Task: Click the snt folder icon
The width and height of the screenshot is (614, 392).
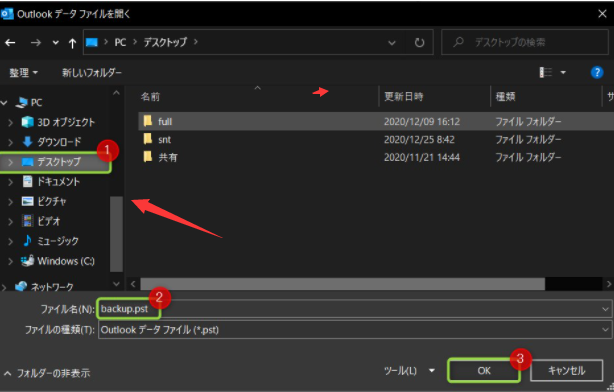Action: coord(148,139)
